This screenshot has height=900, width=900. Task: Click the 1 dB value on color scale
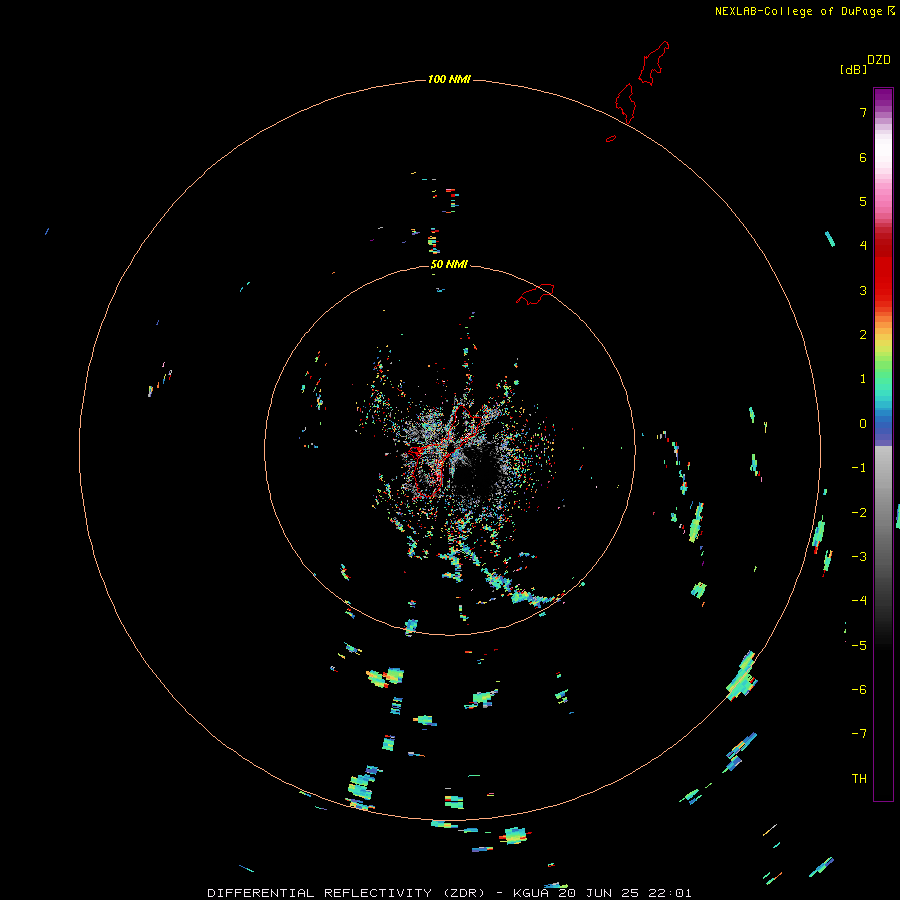(863, 379)
